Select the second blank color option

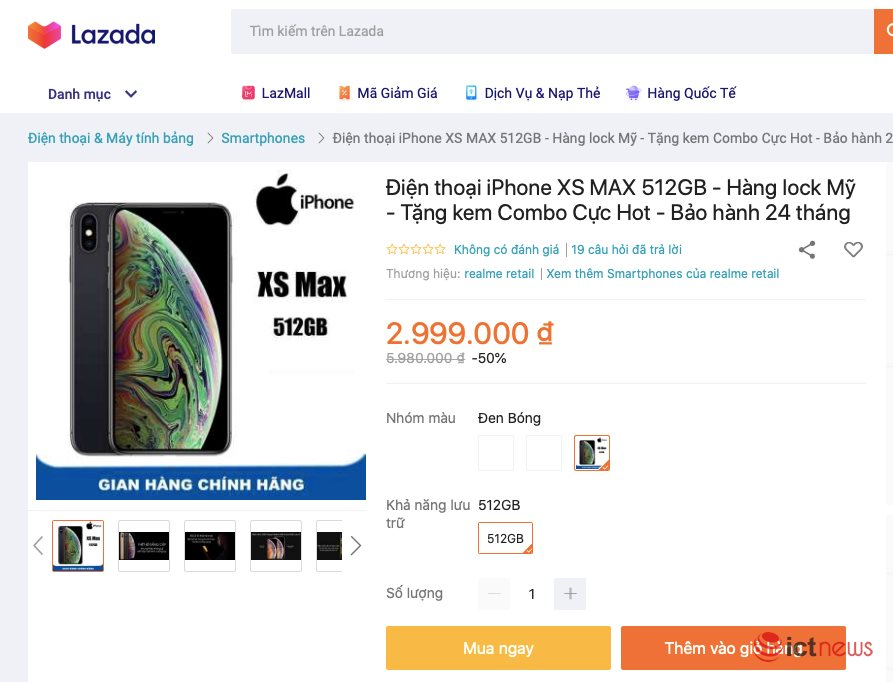544,453
